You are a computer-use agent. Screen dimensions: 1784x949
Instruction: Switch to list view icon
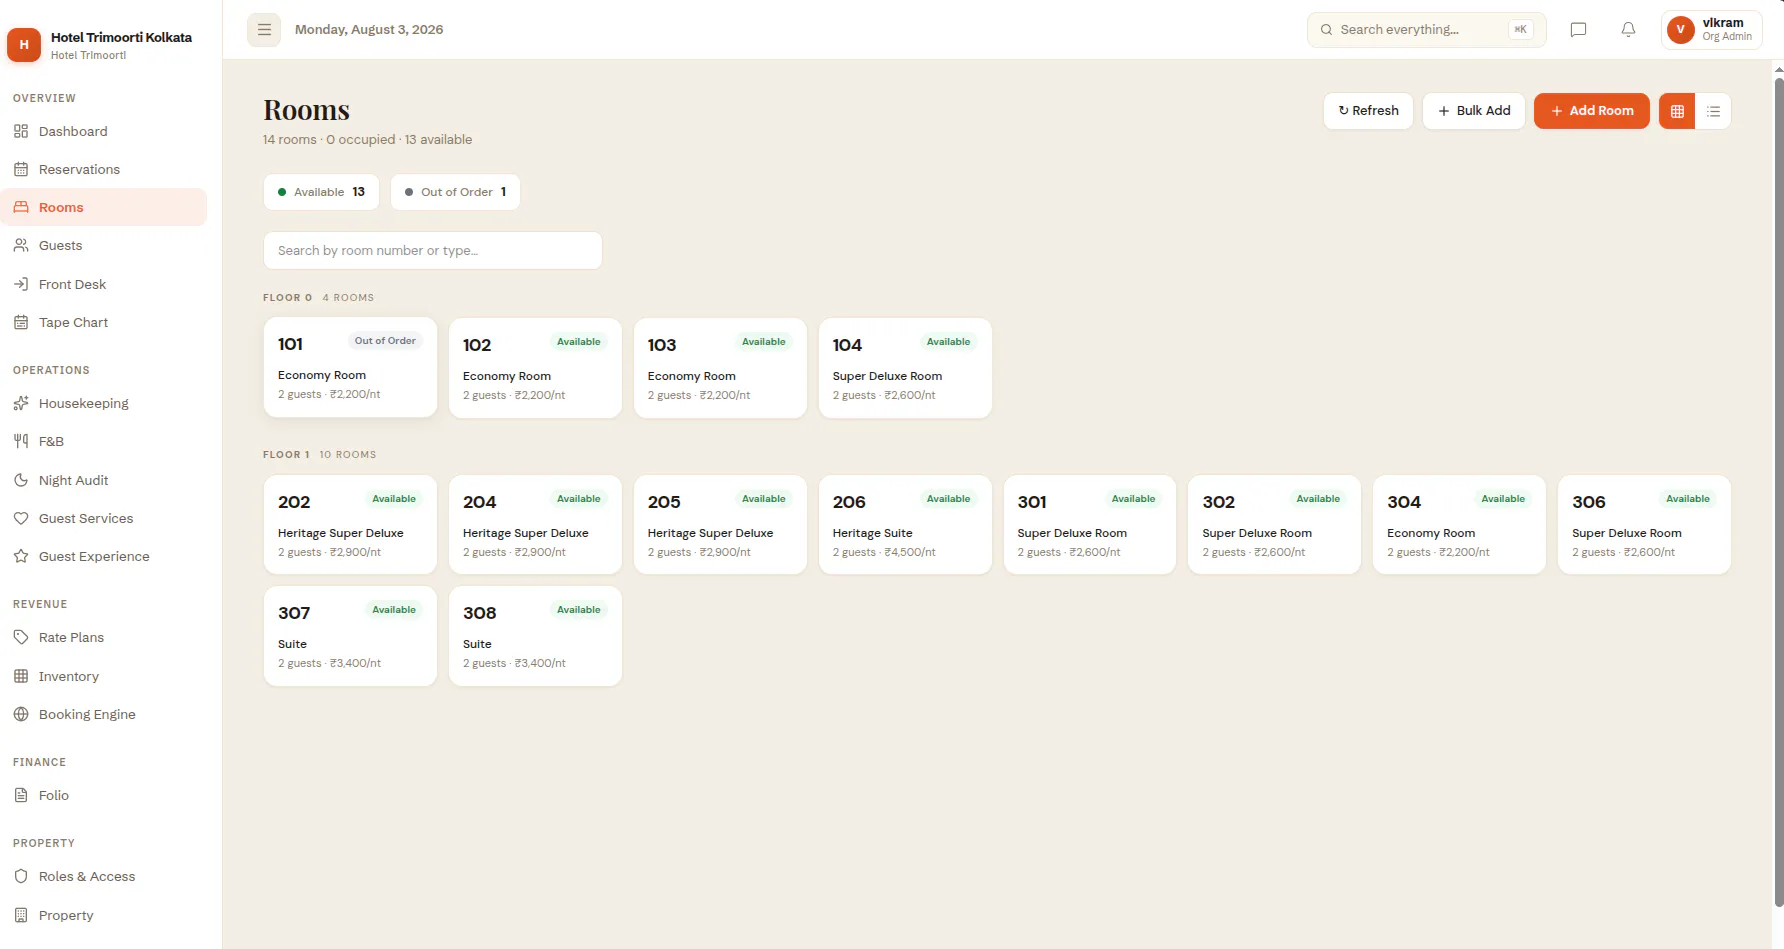(x=1713, y=111)
